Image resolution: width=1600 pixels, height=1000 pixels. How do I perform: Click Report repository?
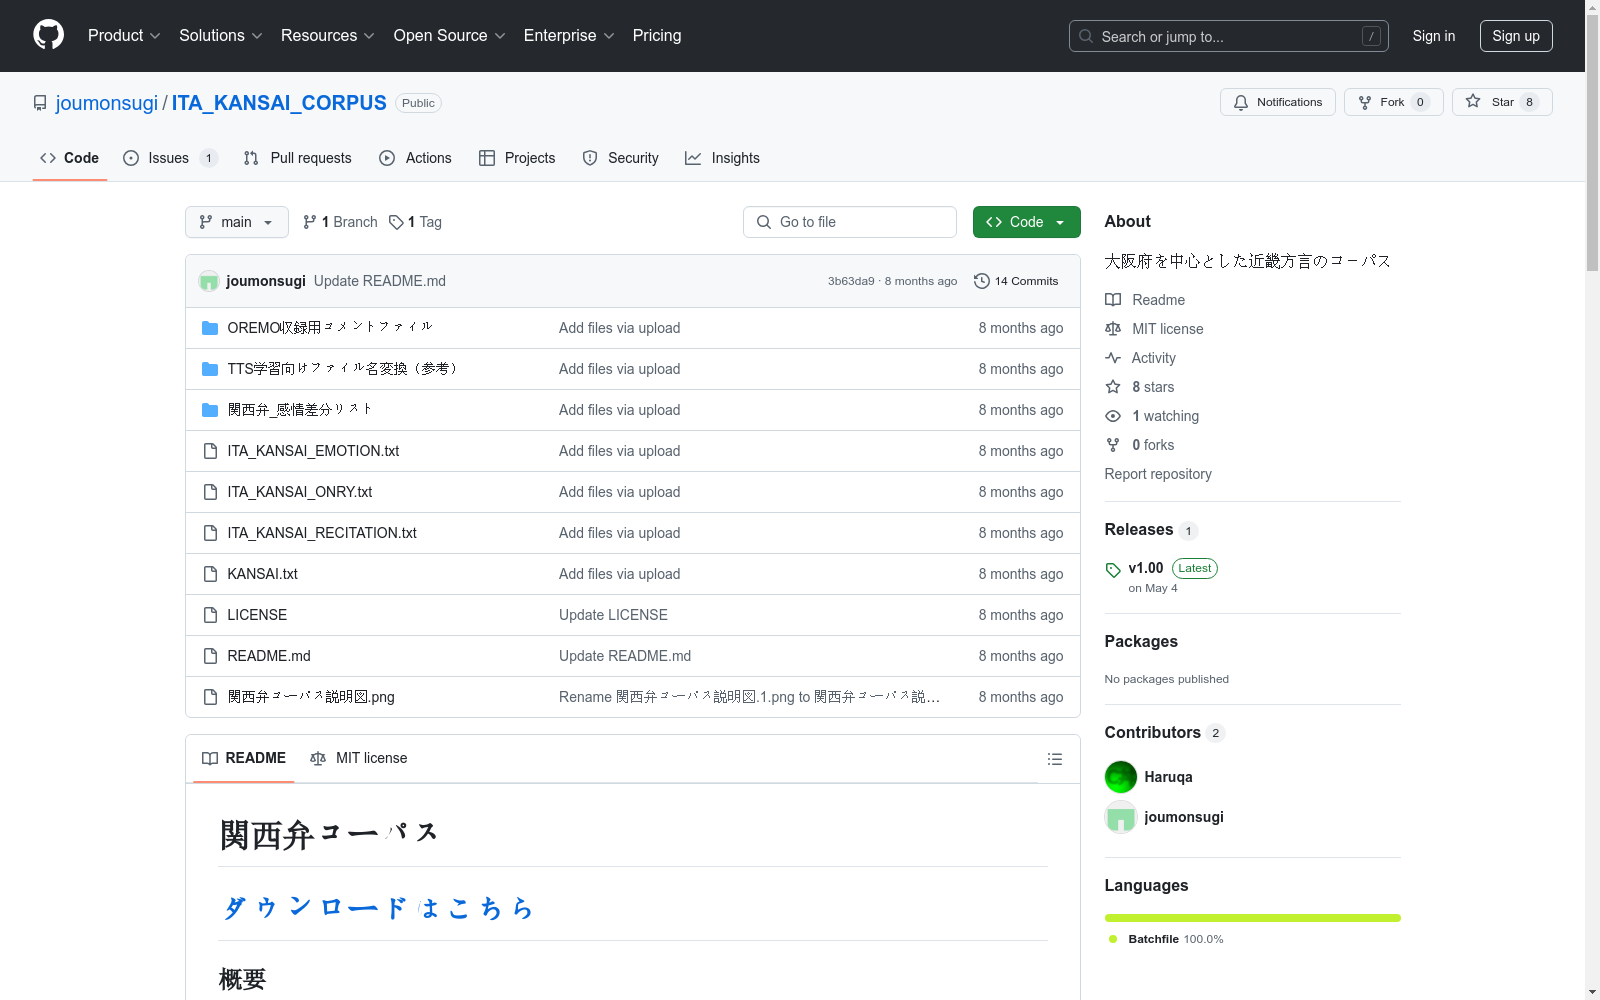tap(1158, 474)
